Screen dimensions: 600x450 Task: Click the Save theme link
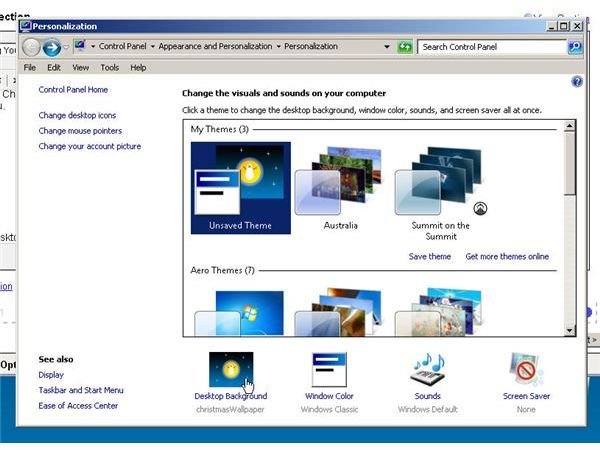[x=430, y=256]
